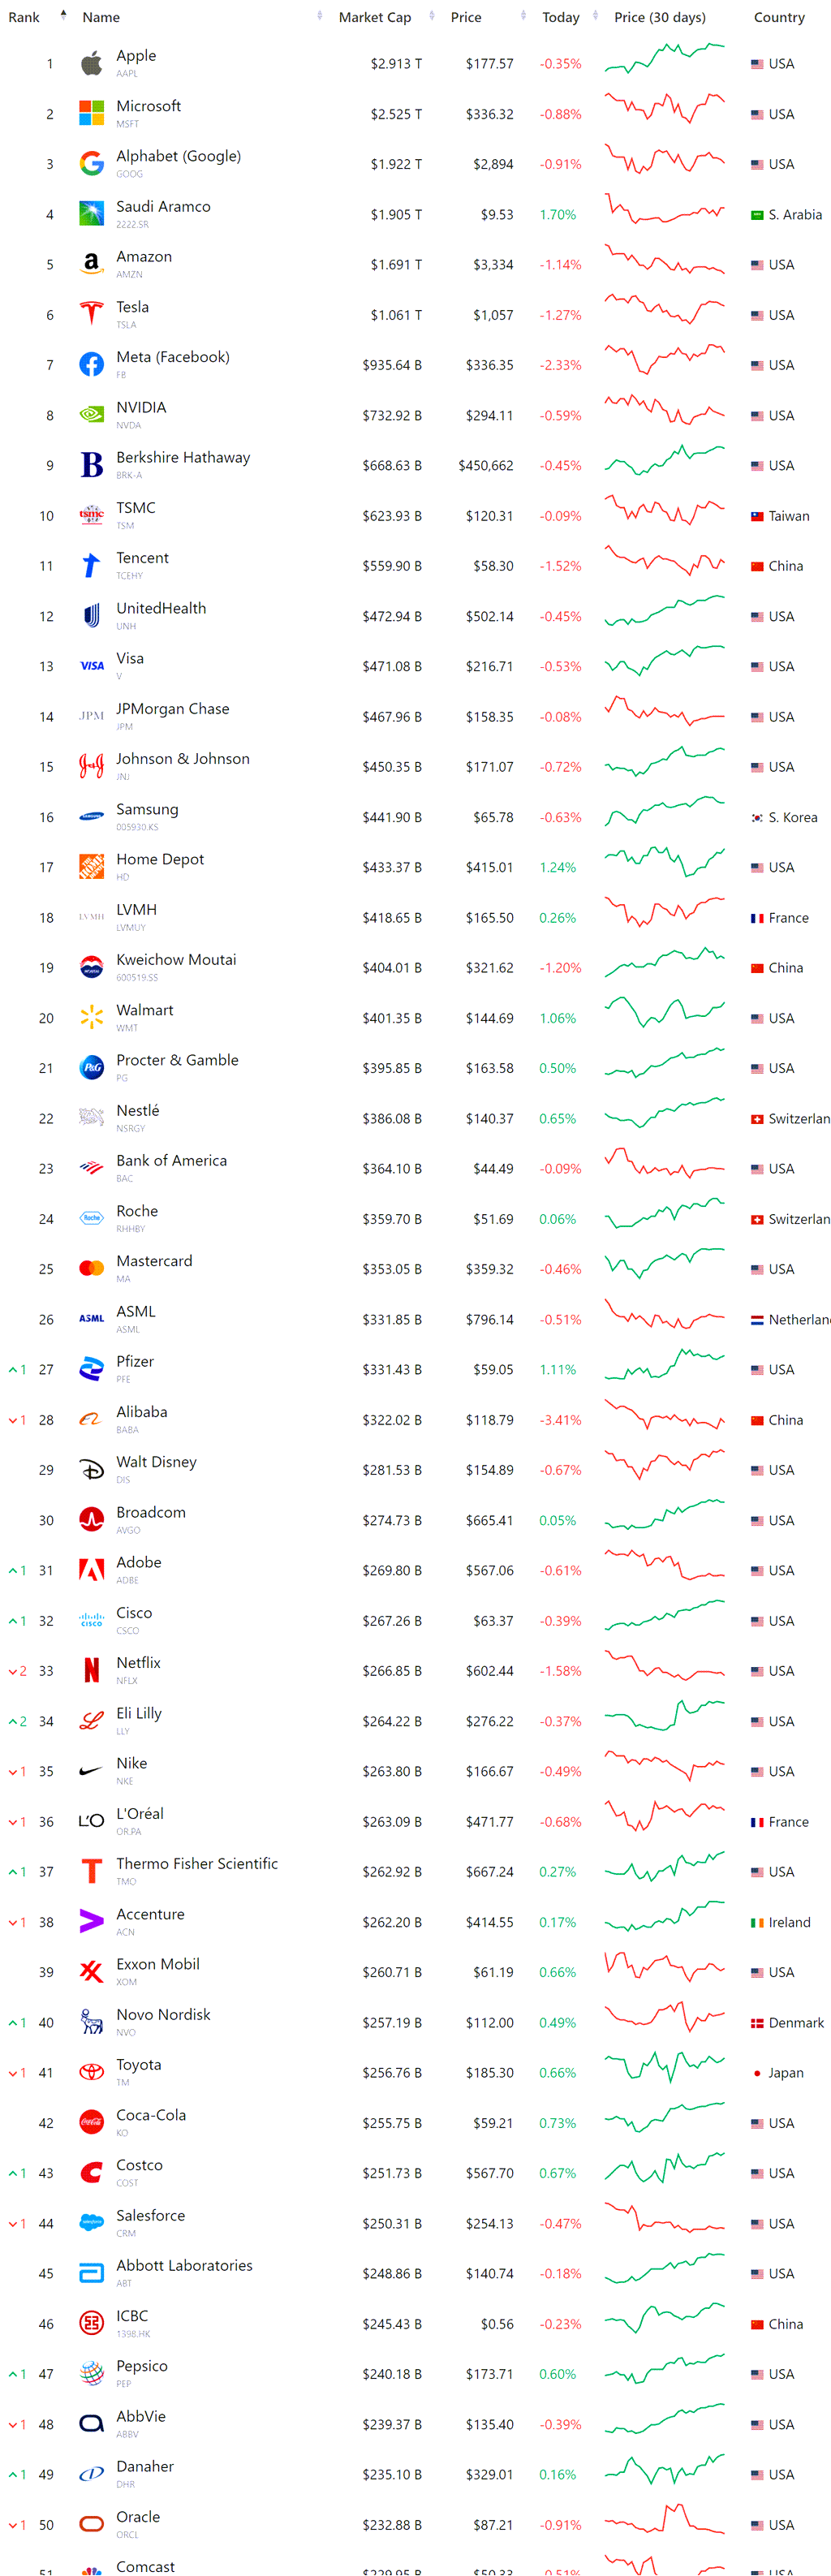Click the Apple company logo icon
831x2576 pixels.
tap(91, 64)
